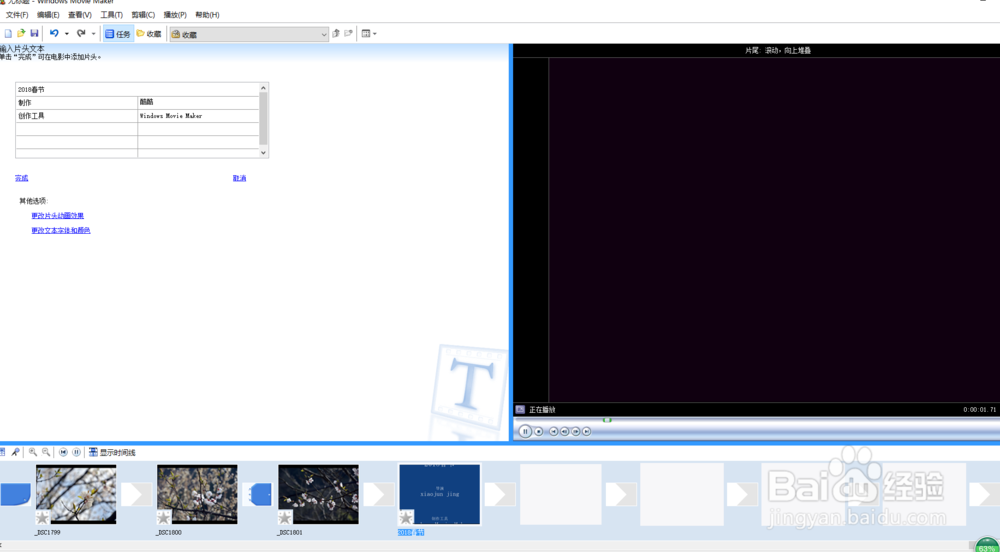Go back to previous clip in preview
1000x552 pixels.
554,432
